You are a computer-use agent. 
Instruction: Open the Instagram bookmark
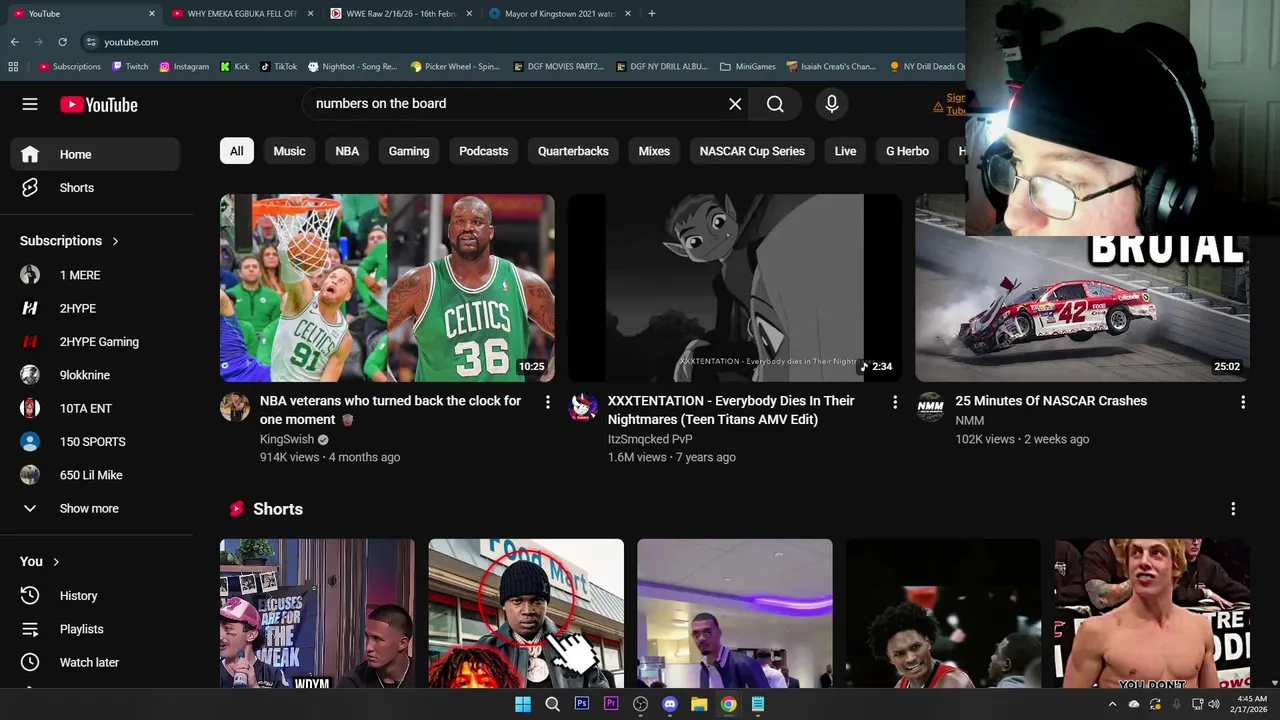click(x=184, y=67)
